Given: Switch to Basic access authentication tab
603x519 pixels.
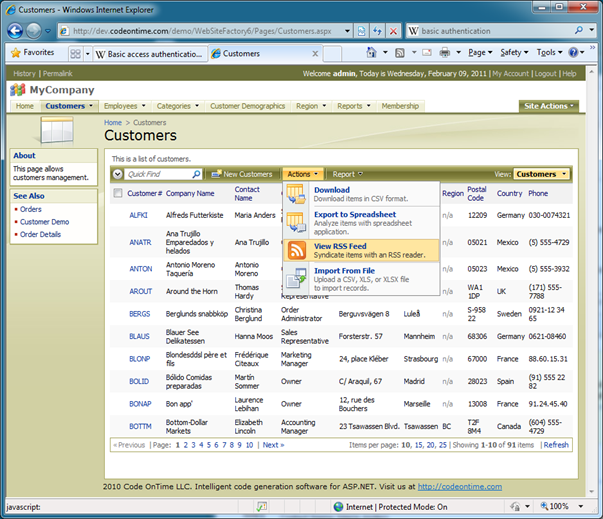Looking at the screenshot, I should (x=150, y=54).
